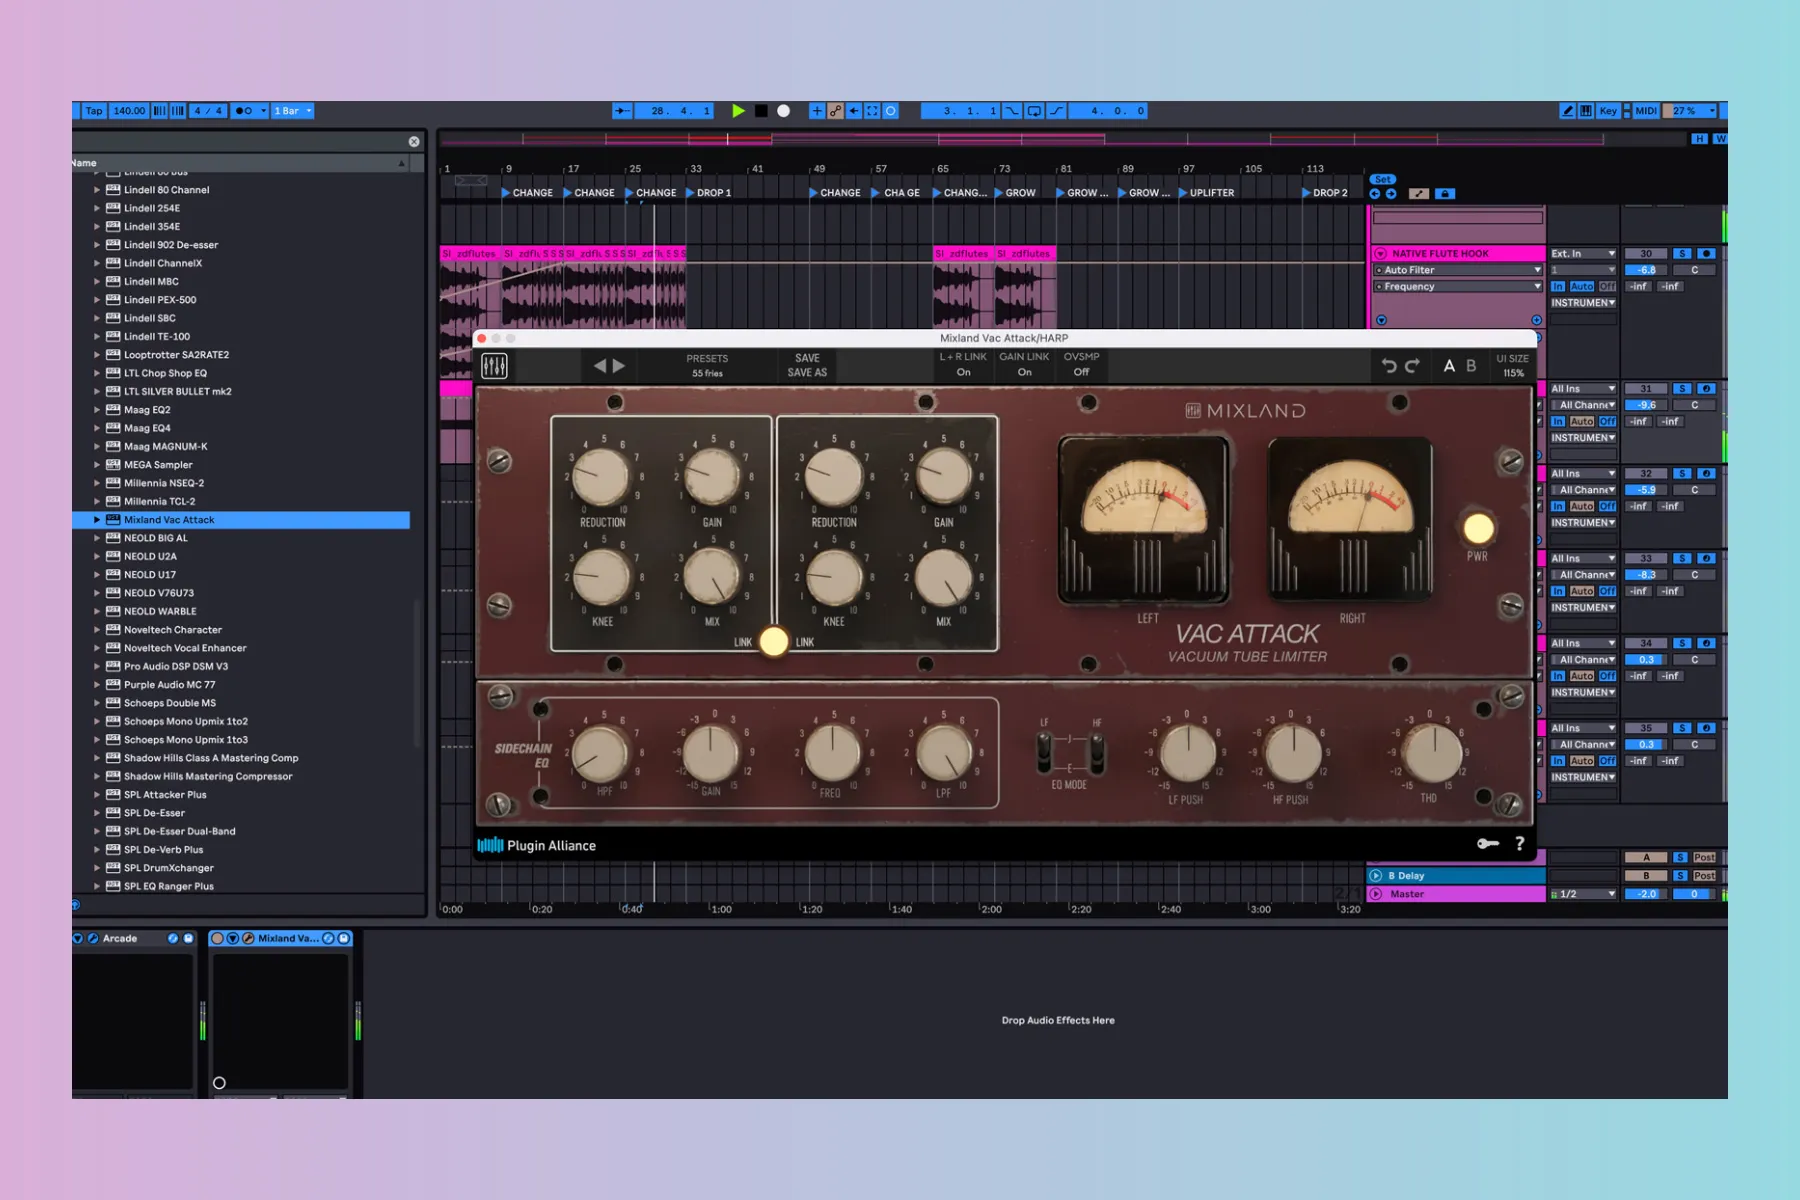Viewport: 1800px width, 1200px height.
Task: Open the plugin license key icon
Action: point(1488,844)
